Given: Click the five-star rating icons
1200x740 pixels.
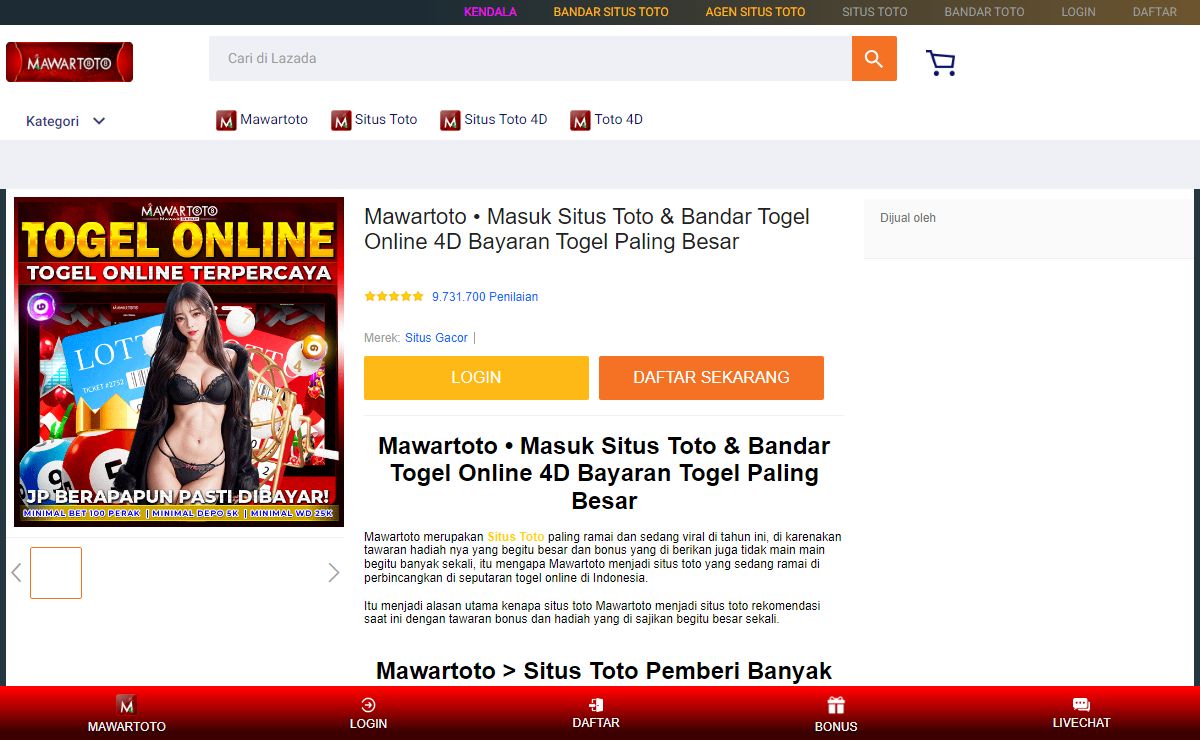Looking at the screenshot, I should [394, 297].
